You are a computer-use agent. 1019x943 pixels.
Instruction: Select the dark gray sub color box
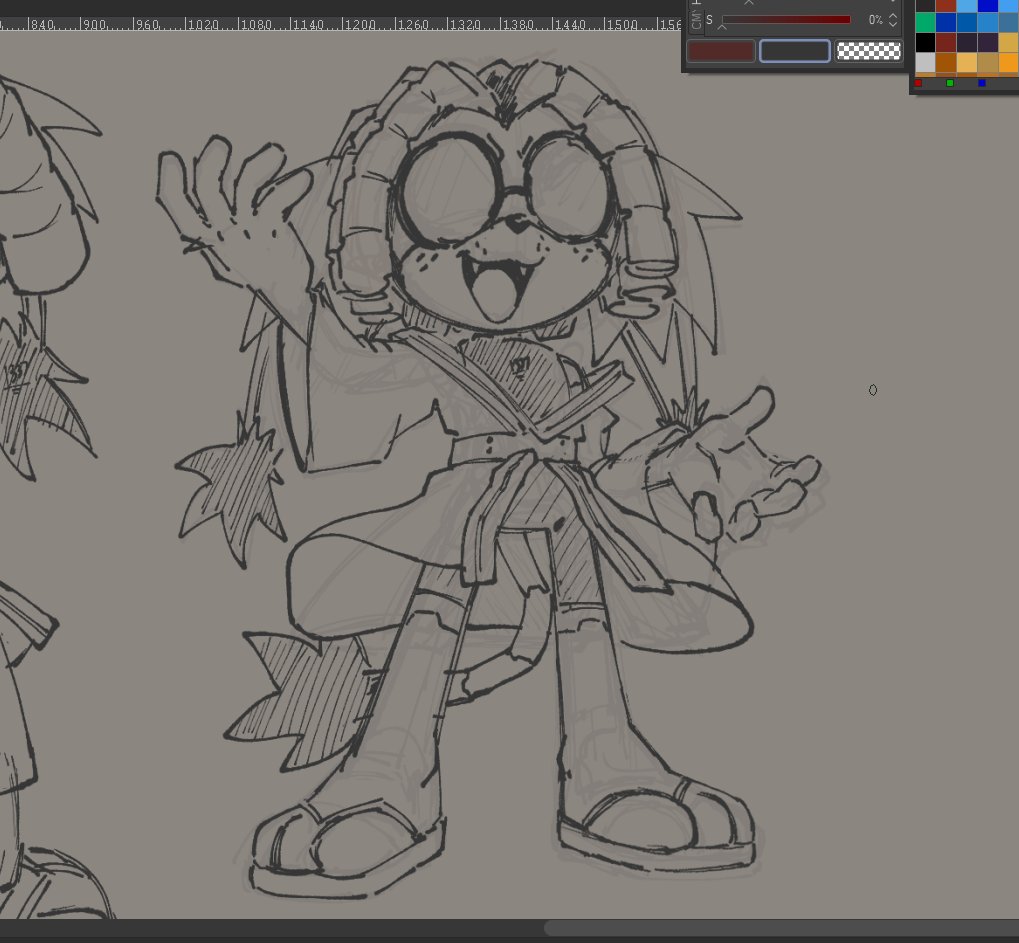[794, 51]
